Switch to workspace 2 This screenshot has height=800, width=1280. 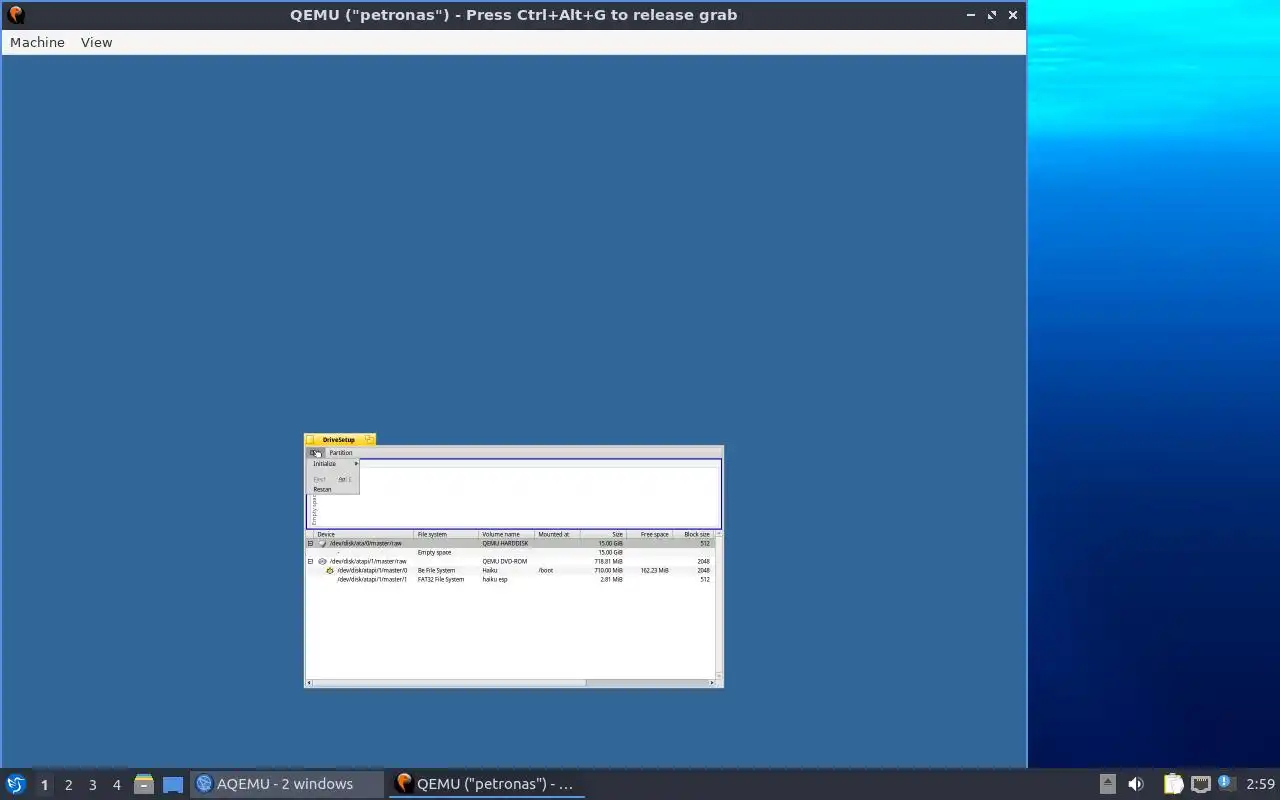pos(68,785)
